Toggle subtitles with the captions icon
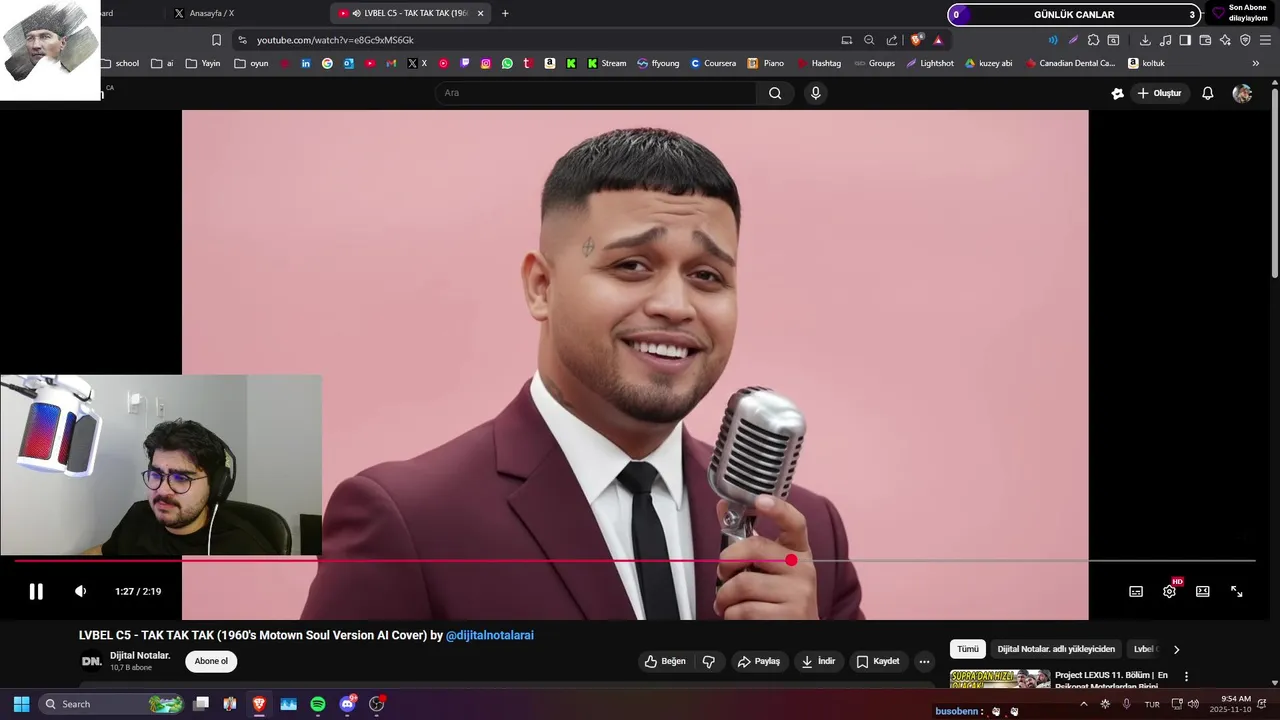This screenshot has height=720, width=1280. 1136,591
